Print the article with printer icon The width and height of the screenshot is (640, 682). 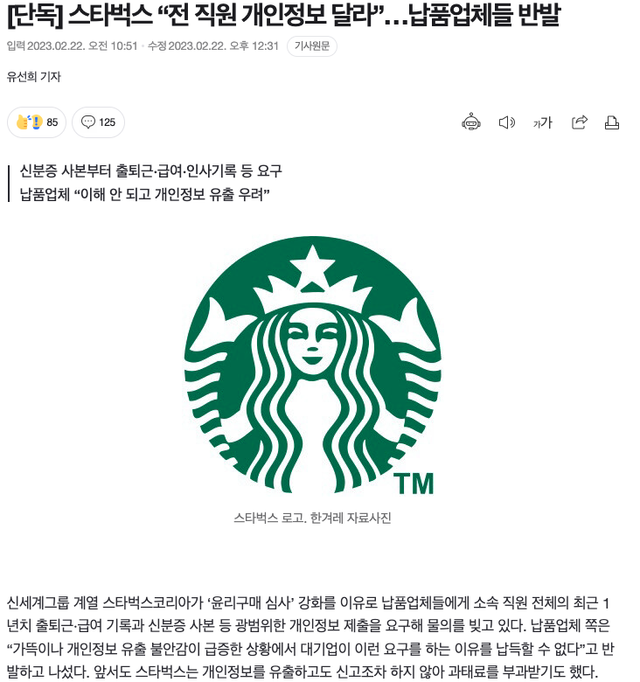click(612, 123)
